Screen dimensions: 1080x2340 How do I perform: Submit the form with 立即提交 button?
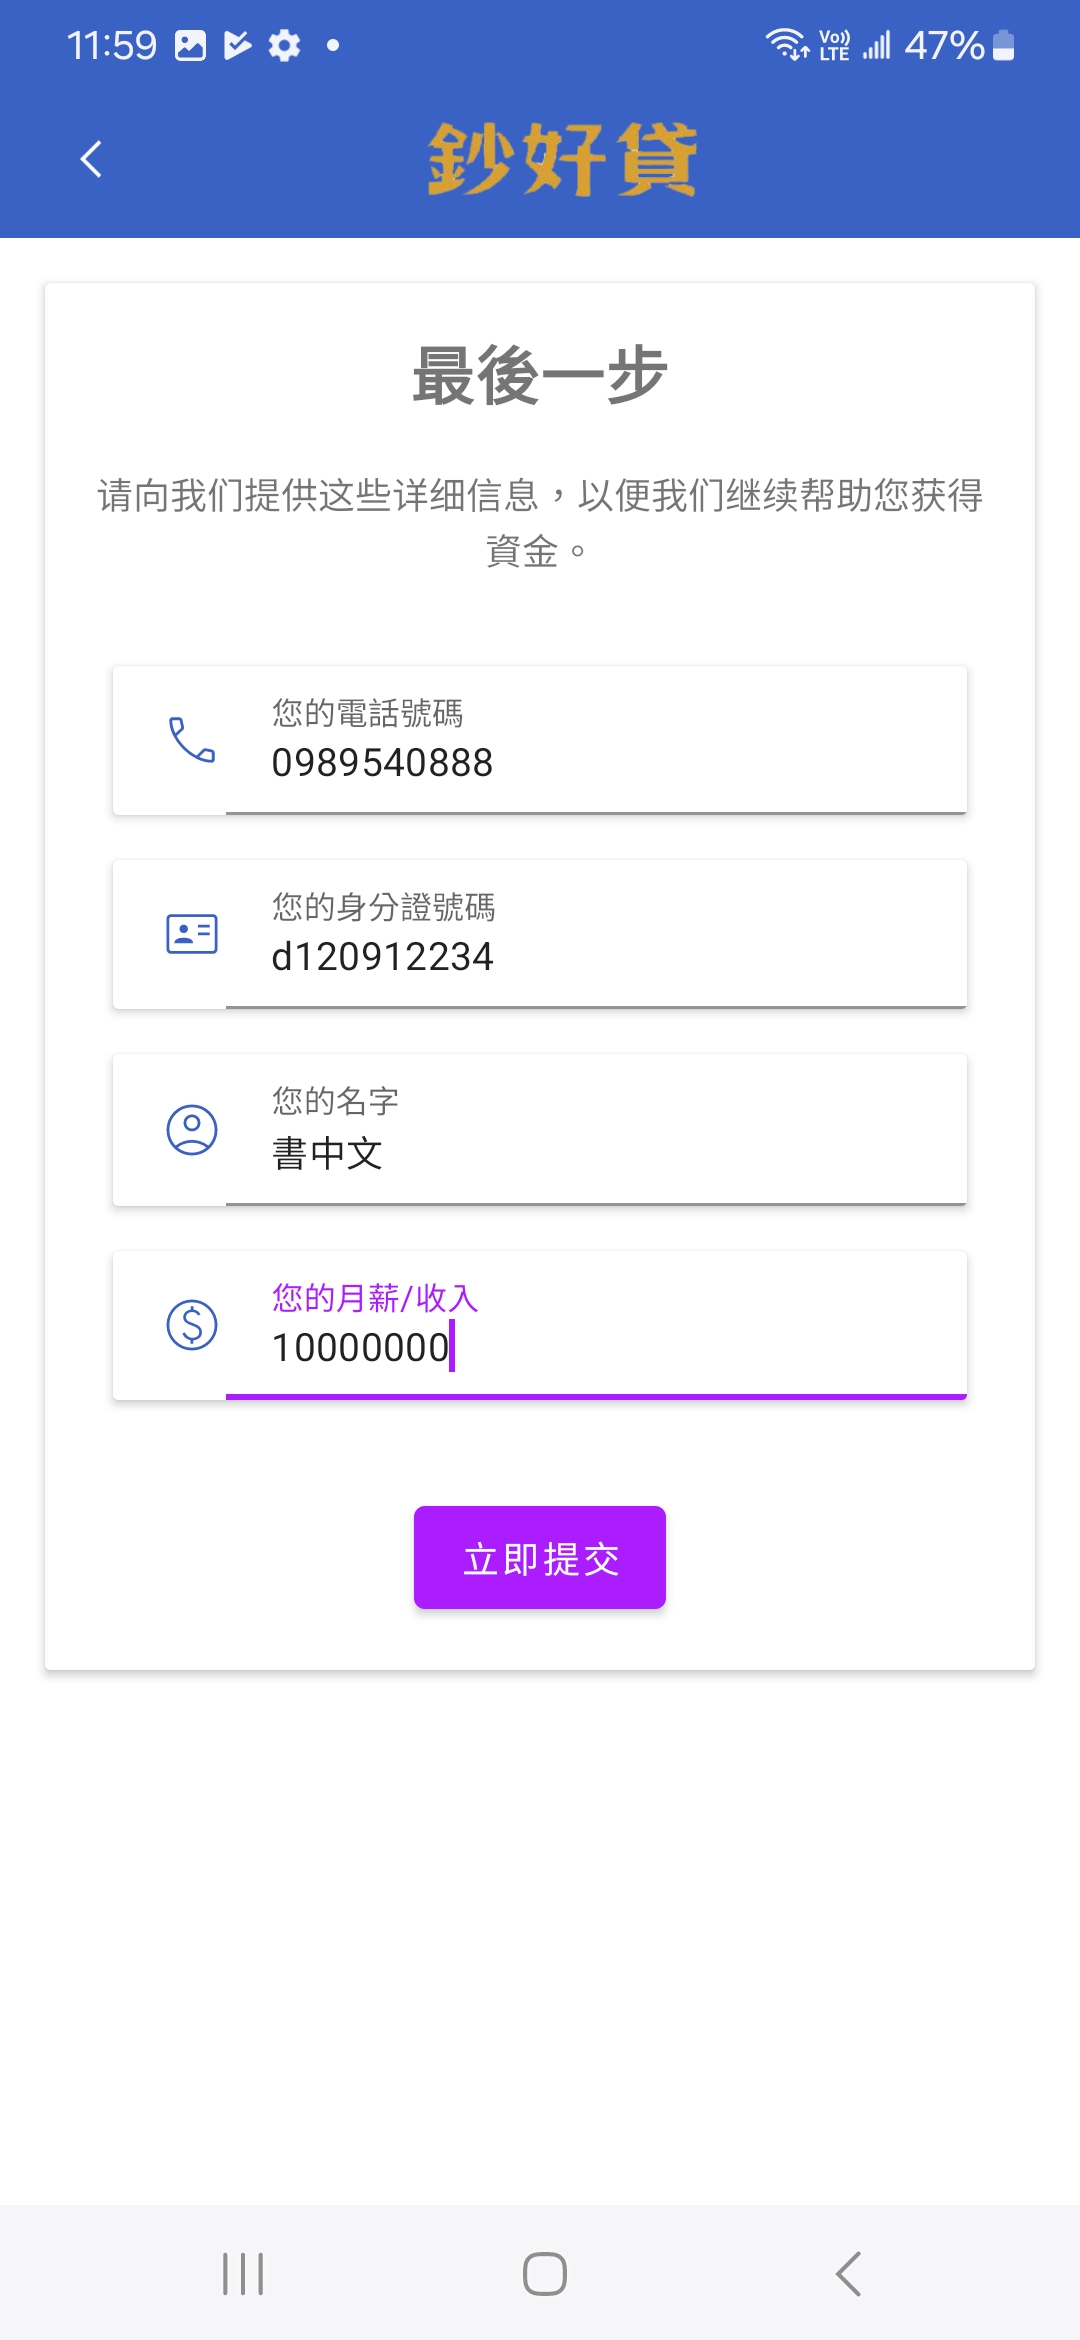click(540, 1557)
